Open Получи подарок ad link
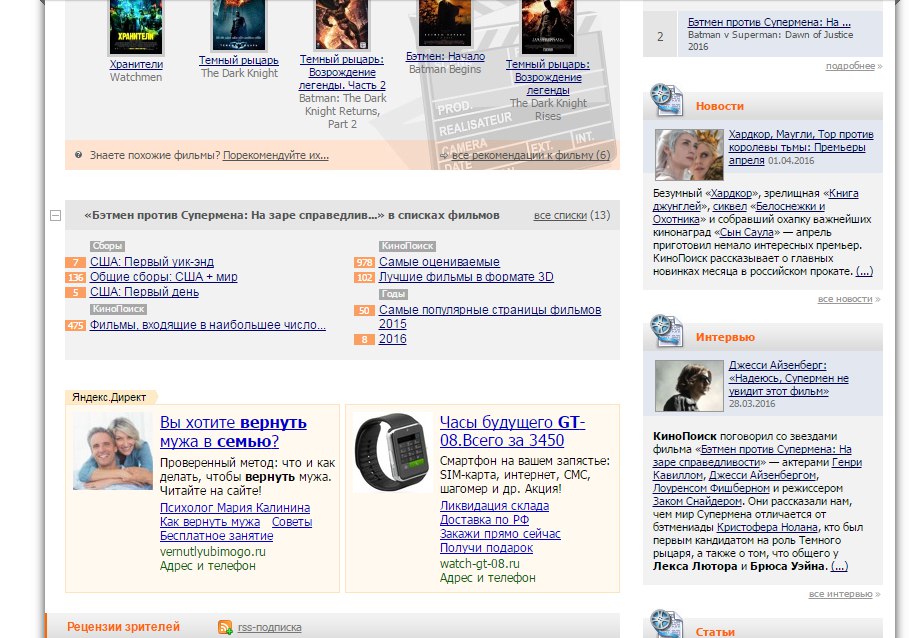 (x=486, y=548)
